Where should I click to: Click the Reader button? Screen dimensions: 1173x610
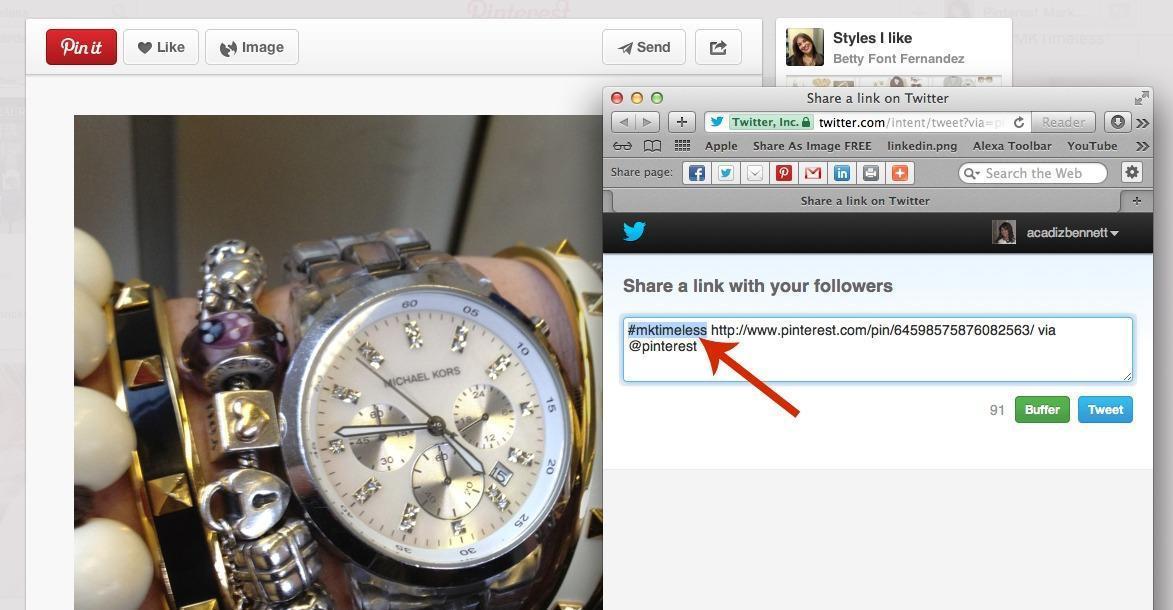[x=1063, y=122]
